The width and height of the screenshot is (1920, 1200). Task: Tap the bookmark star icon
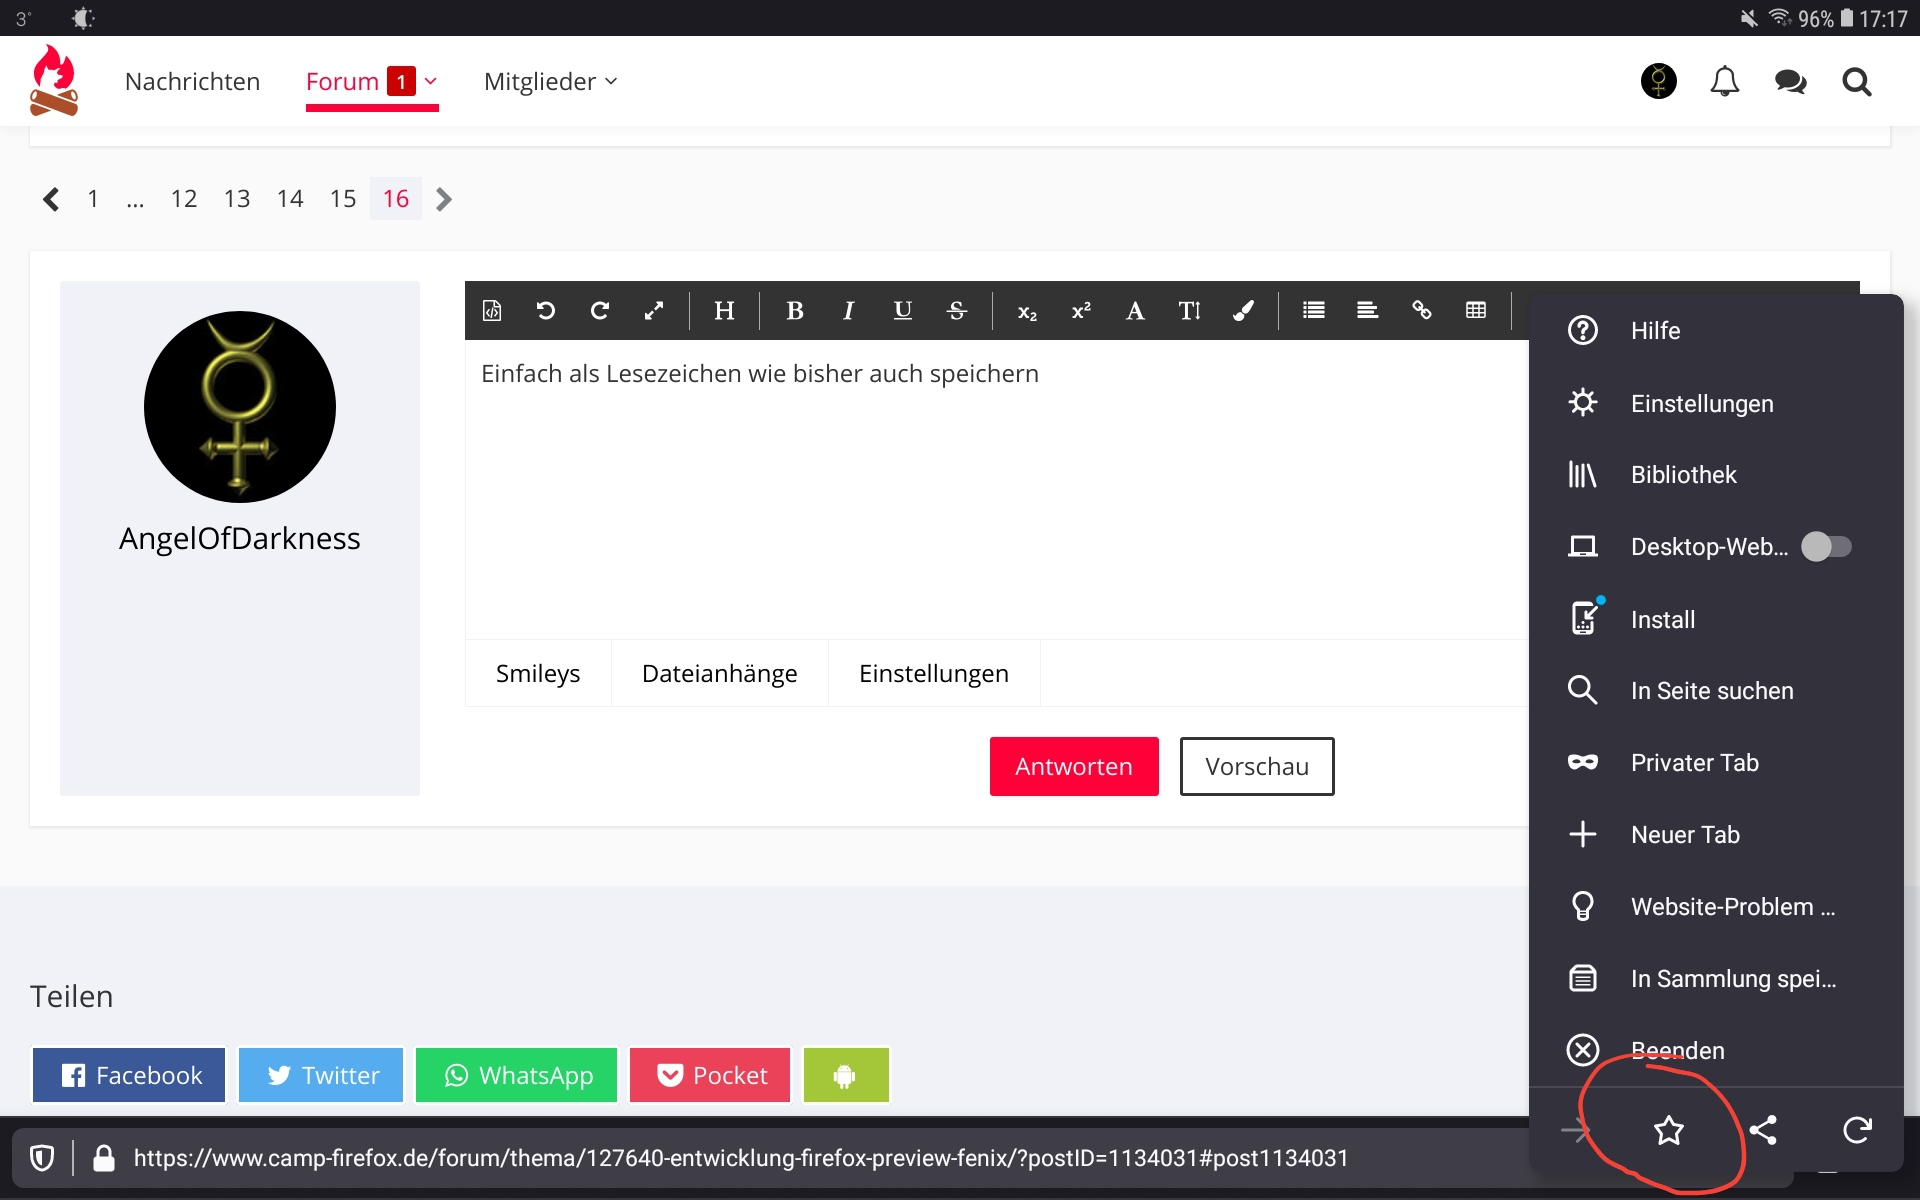click(x=1668, y=1131)
